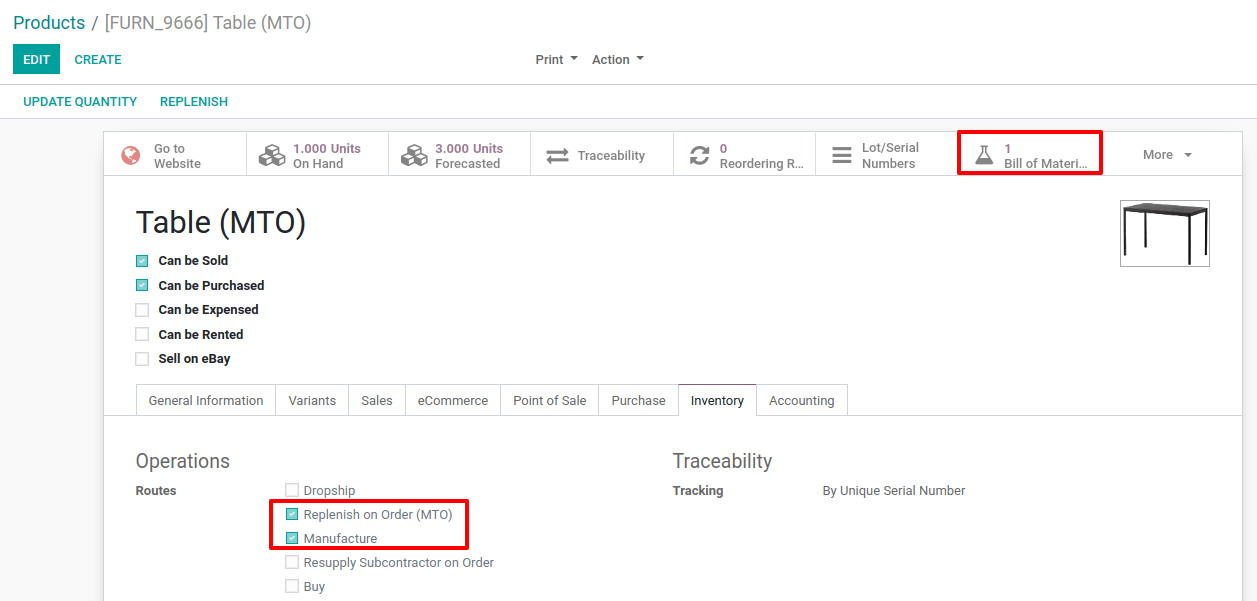The width and height of the screenshot is (1257, 601).
Task: Enable the Can be Expensed checkbox
Action: (142, 310)
